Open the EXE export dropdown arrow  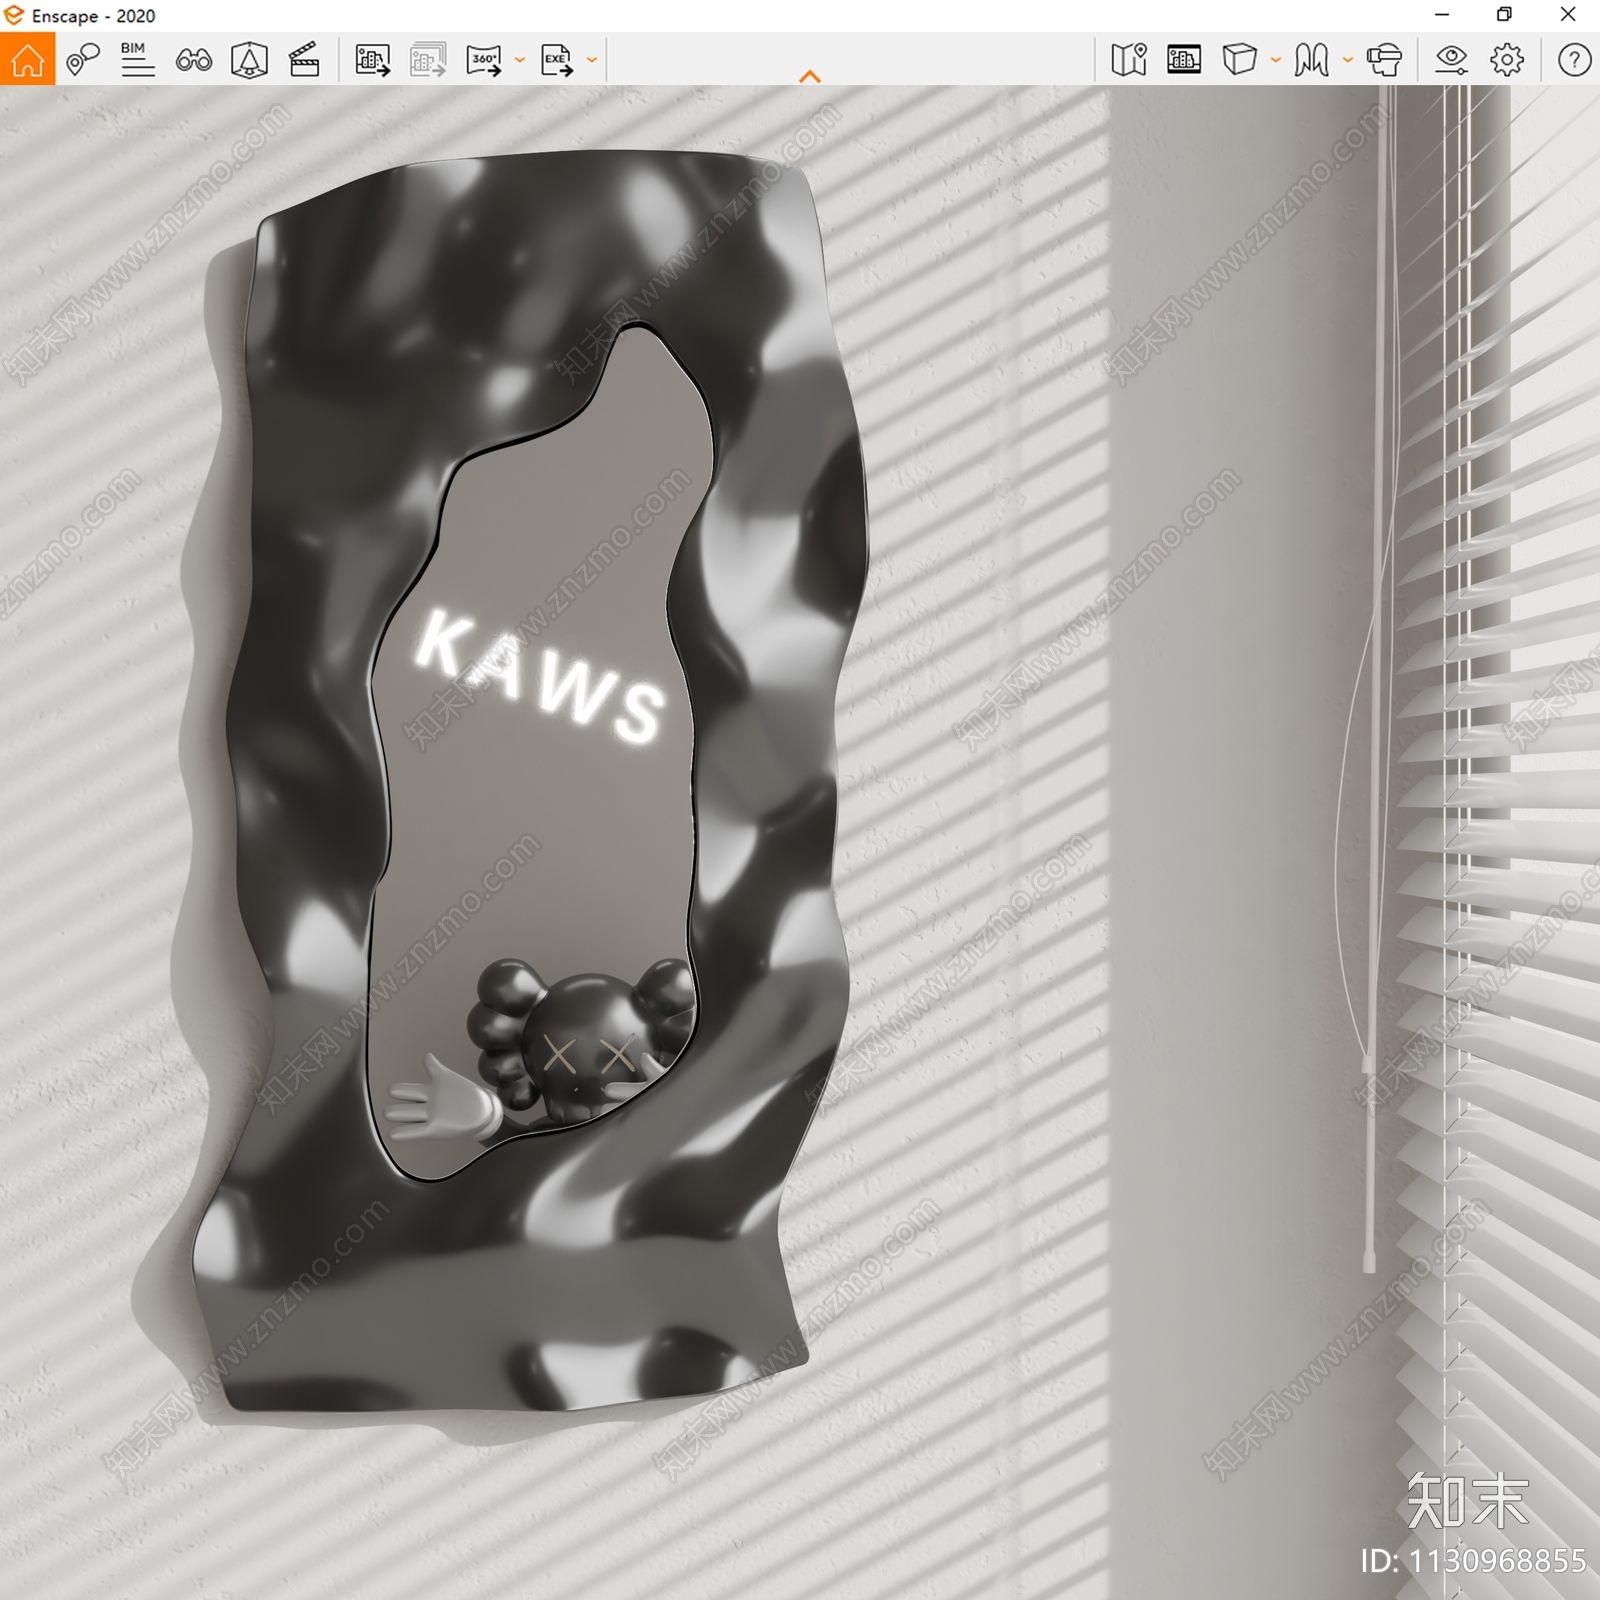pos(592,60)
